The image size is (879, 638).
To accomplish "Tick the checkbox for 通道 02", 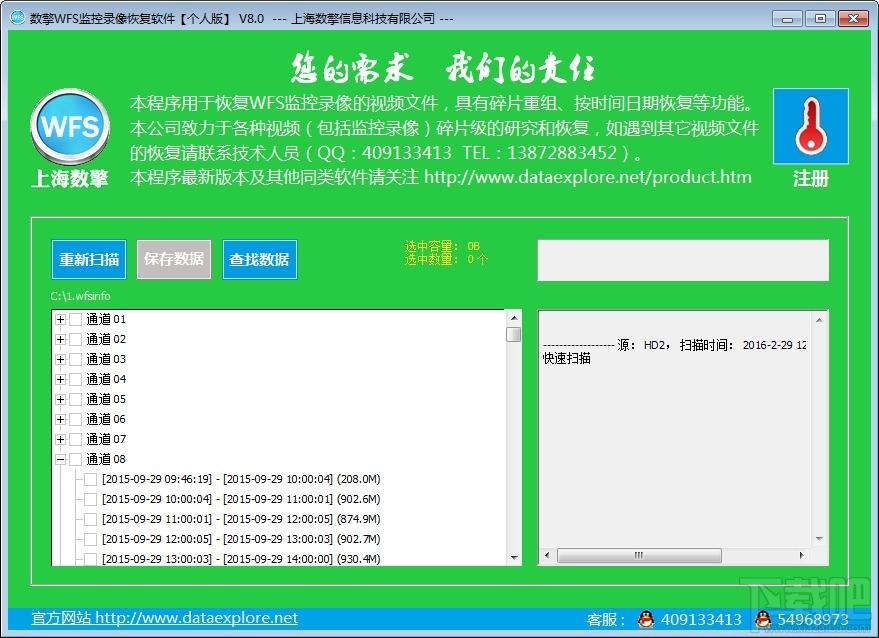I will [x=76, y=340].
